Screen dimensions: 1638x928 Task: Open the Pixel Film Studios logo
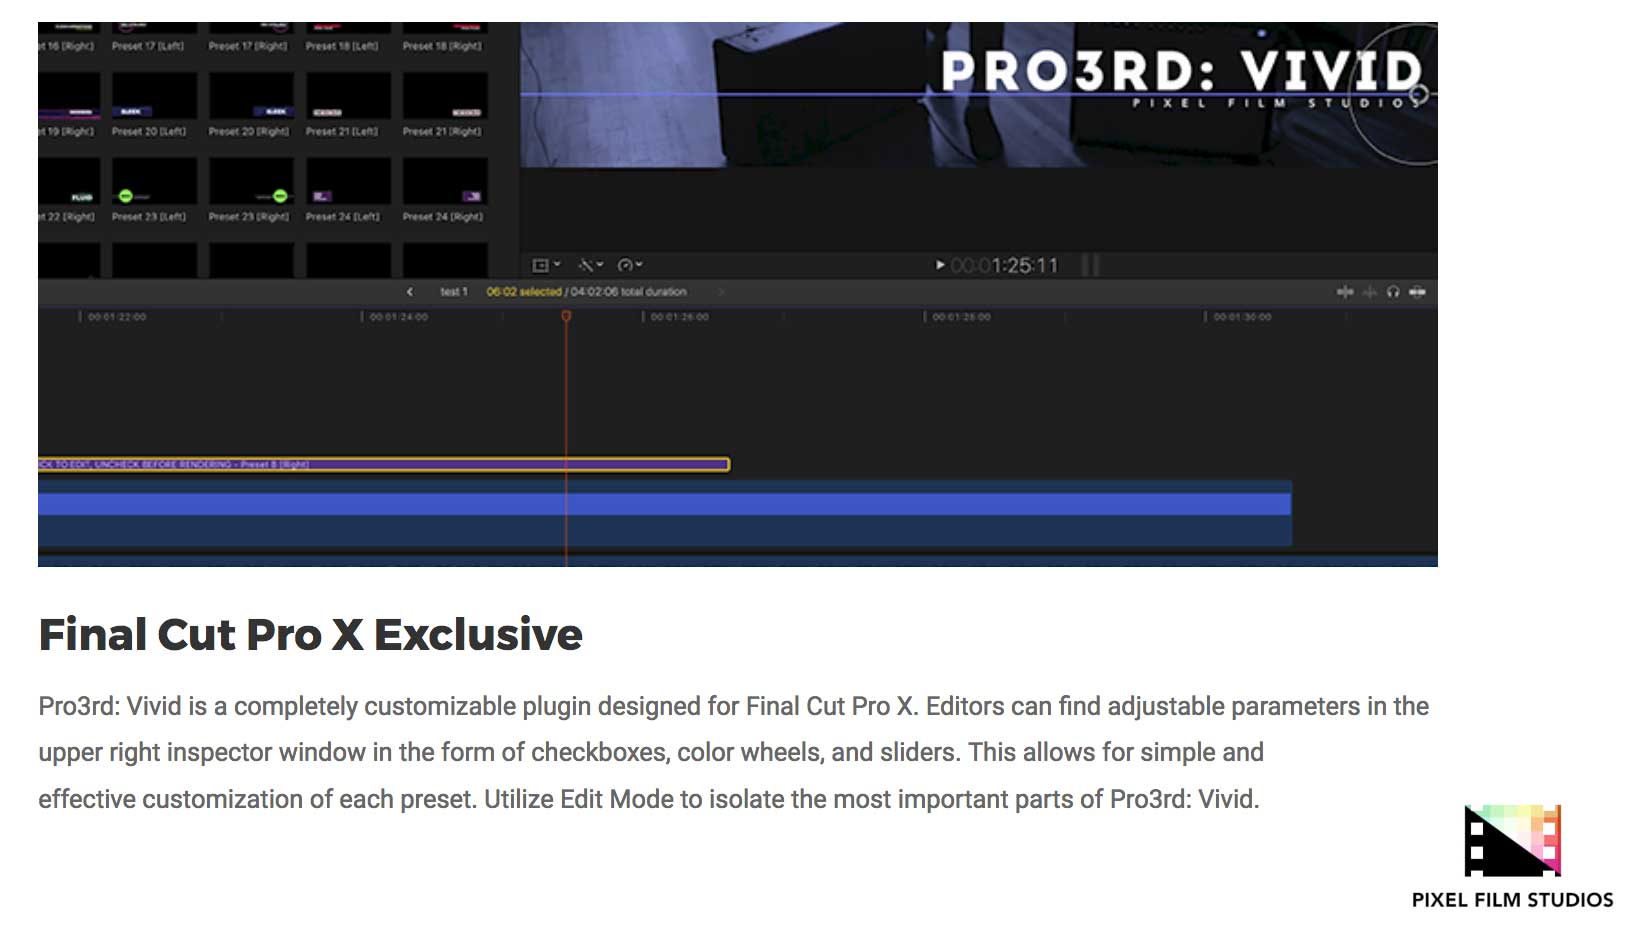(1512, 856)
